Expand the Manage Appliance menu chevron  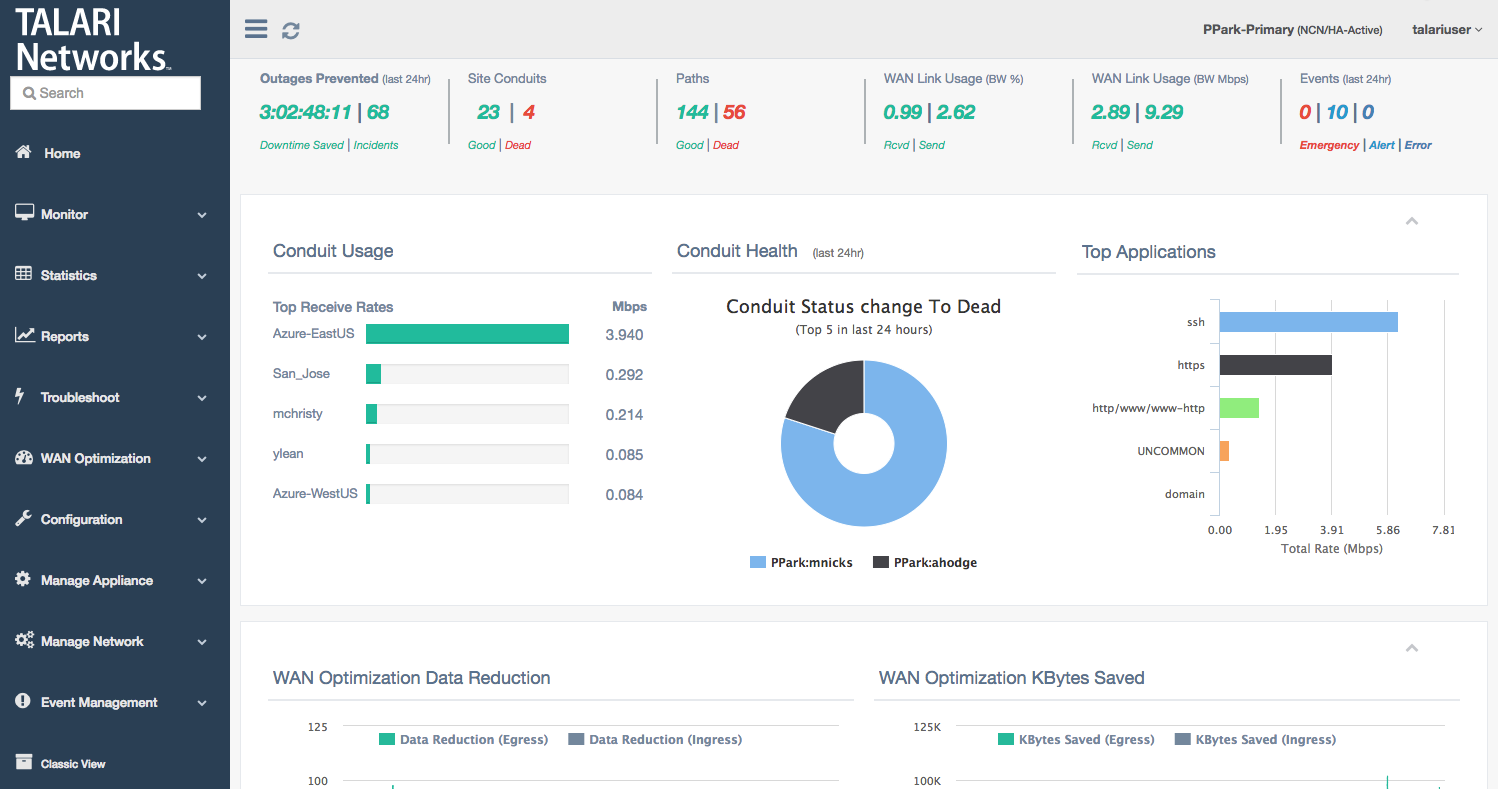click(x=202, y=581)
